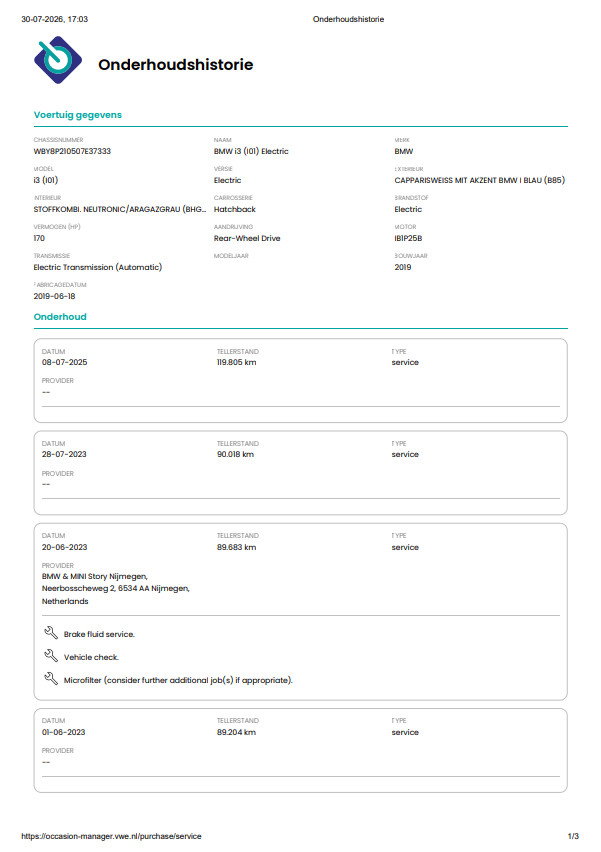Select interior STOFFKOMBI. NEUTRONIC/ARAGAZGRAU text

coord(120,209)
